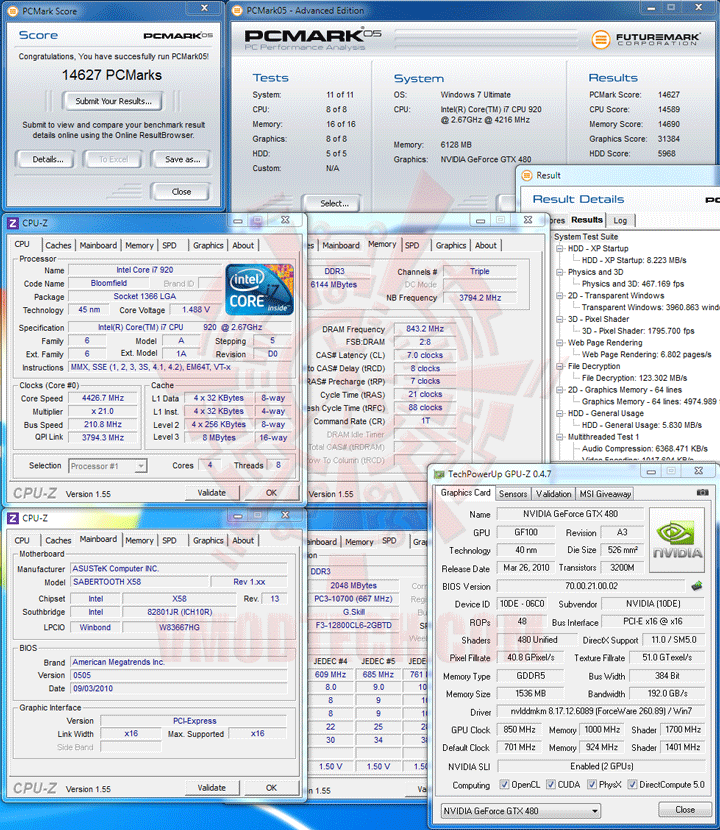Click the Audio Compression result row

point(644,448)
